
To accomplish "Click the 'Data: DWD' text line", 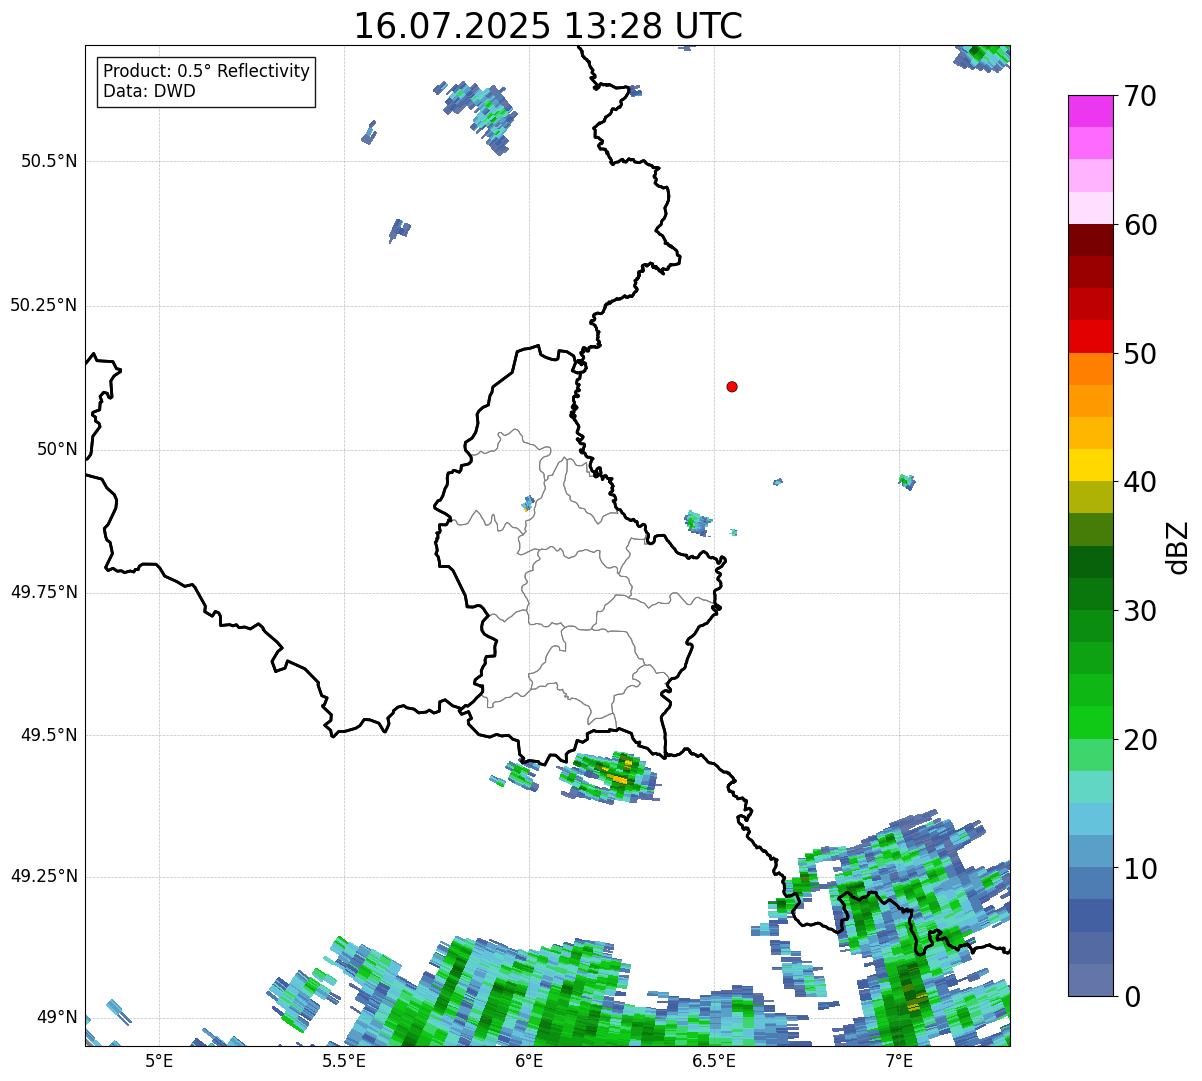I will (x=149, y=91).
